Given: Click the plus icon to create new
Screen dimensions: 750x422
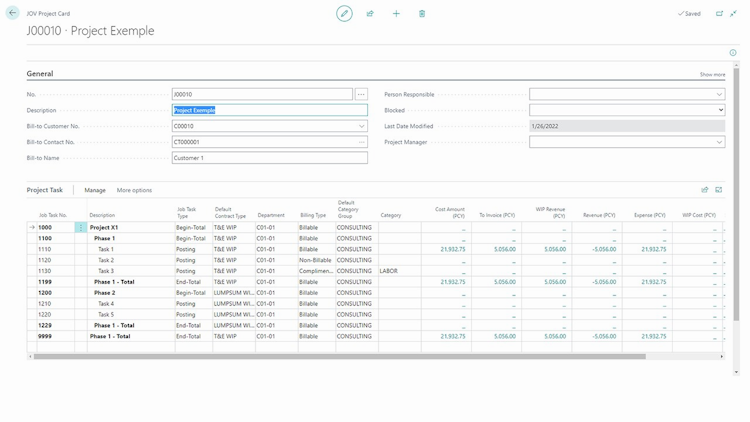Looking at the screenshot, I should pos(396,13).
